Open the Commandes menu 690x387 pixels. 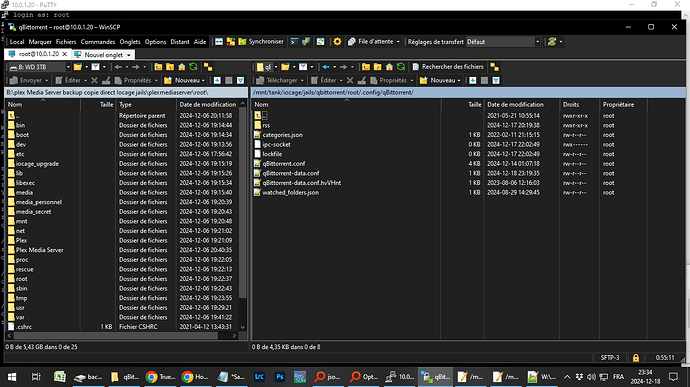(98, 42)
